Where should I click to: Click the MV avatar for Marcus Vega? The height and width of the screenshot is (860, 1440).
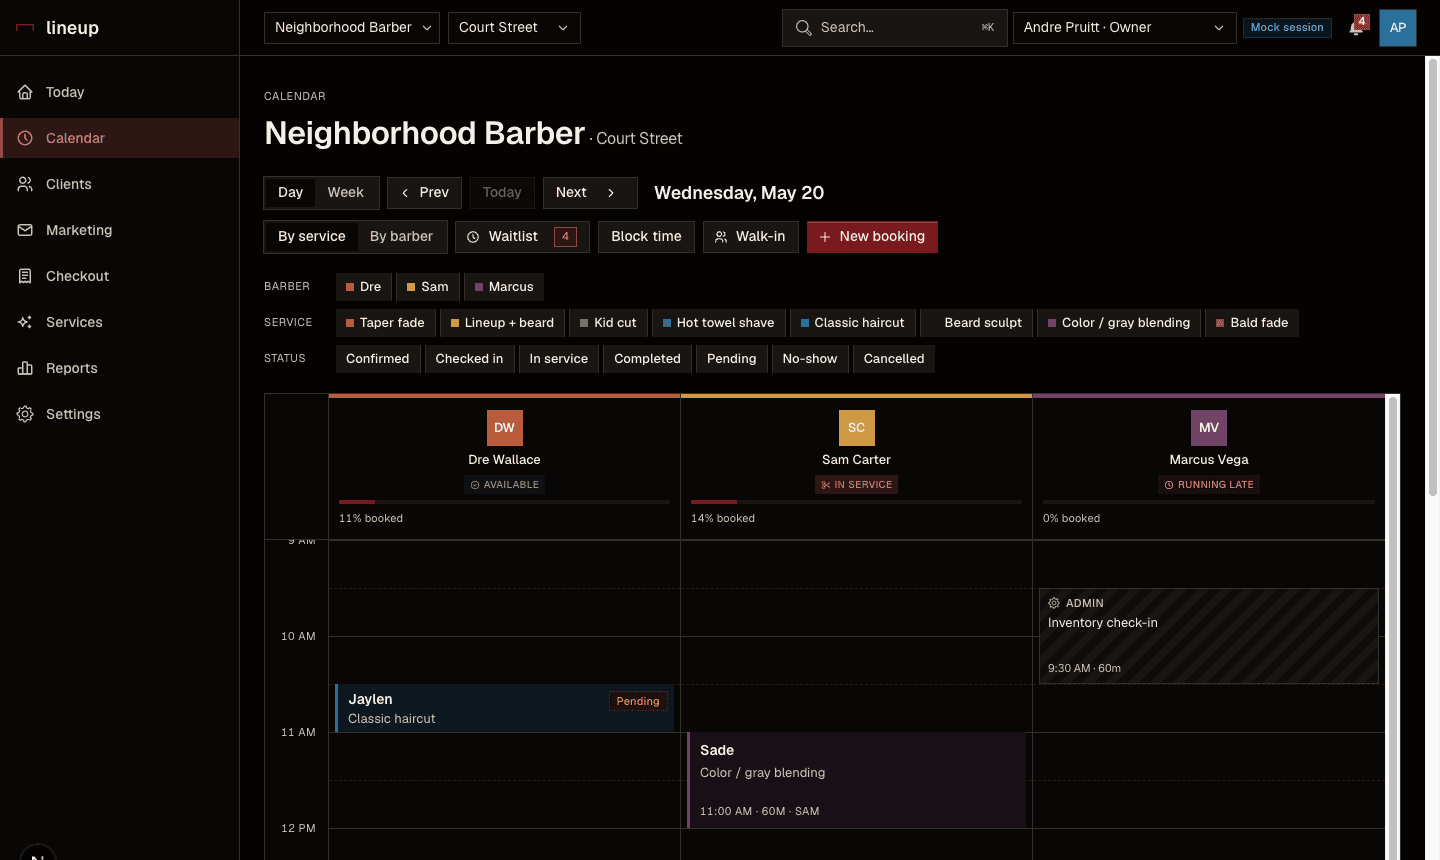tap(1209, 427)
